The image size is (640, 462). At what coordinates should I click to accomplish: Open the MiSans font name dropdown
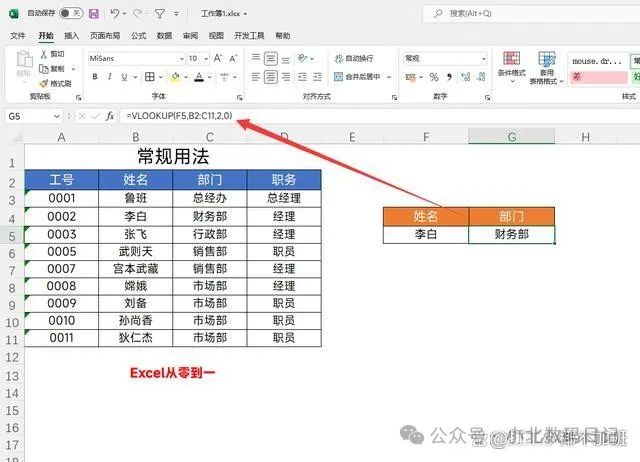click(182, 59)
